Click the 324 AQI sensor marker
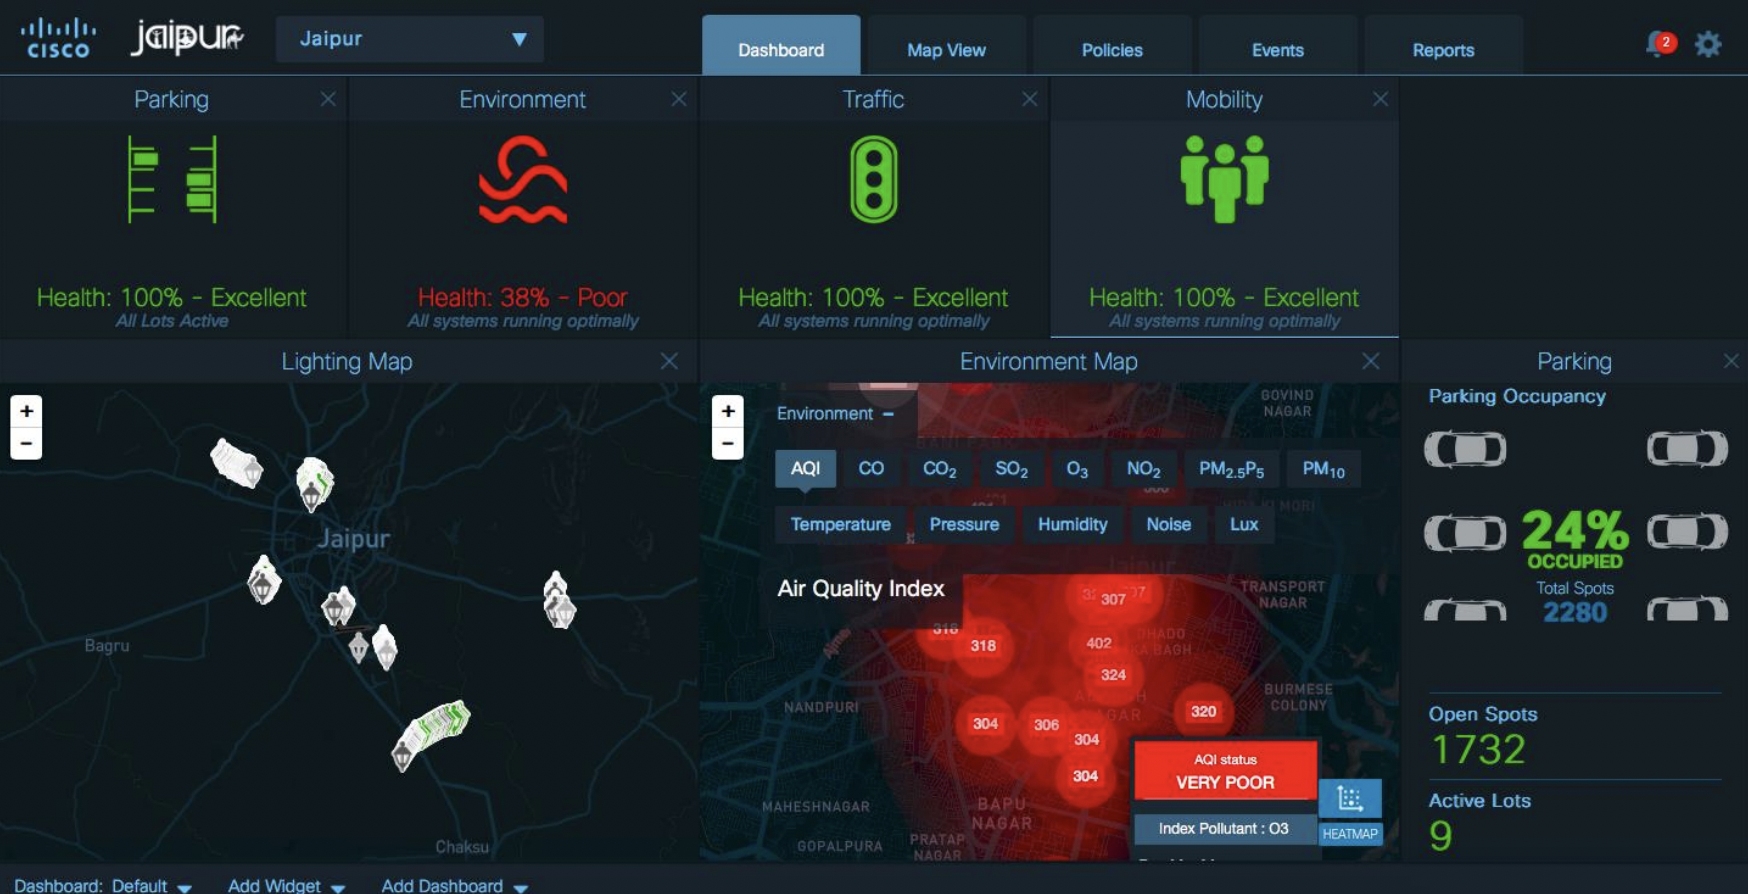Viewport: 1748px width, 894px height. point(1113,675)
